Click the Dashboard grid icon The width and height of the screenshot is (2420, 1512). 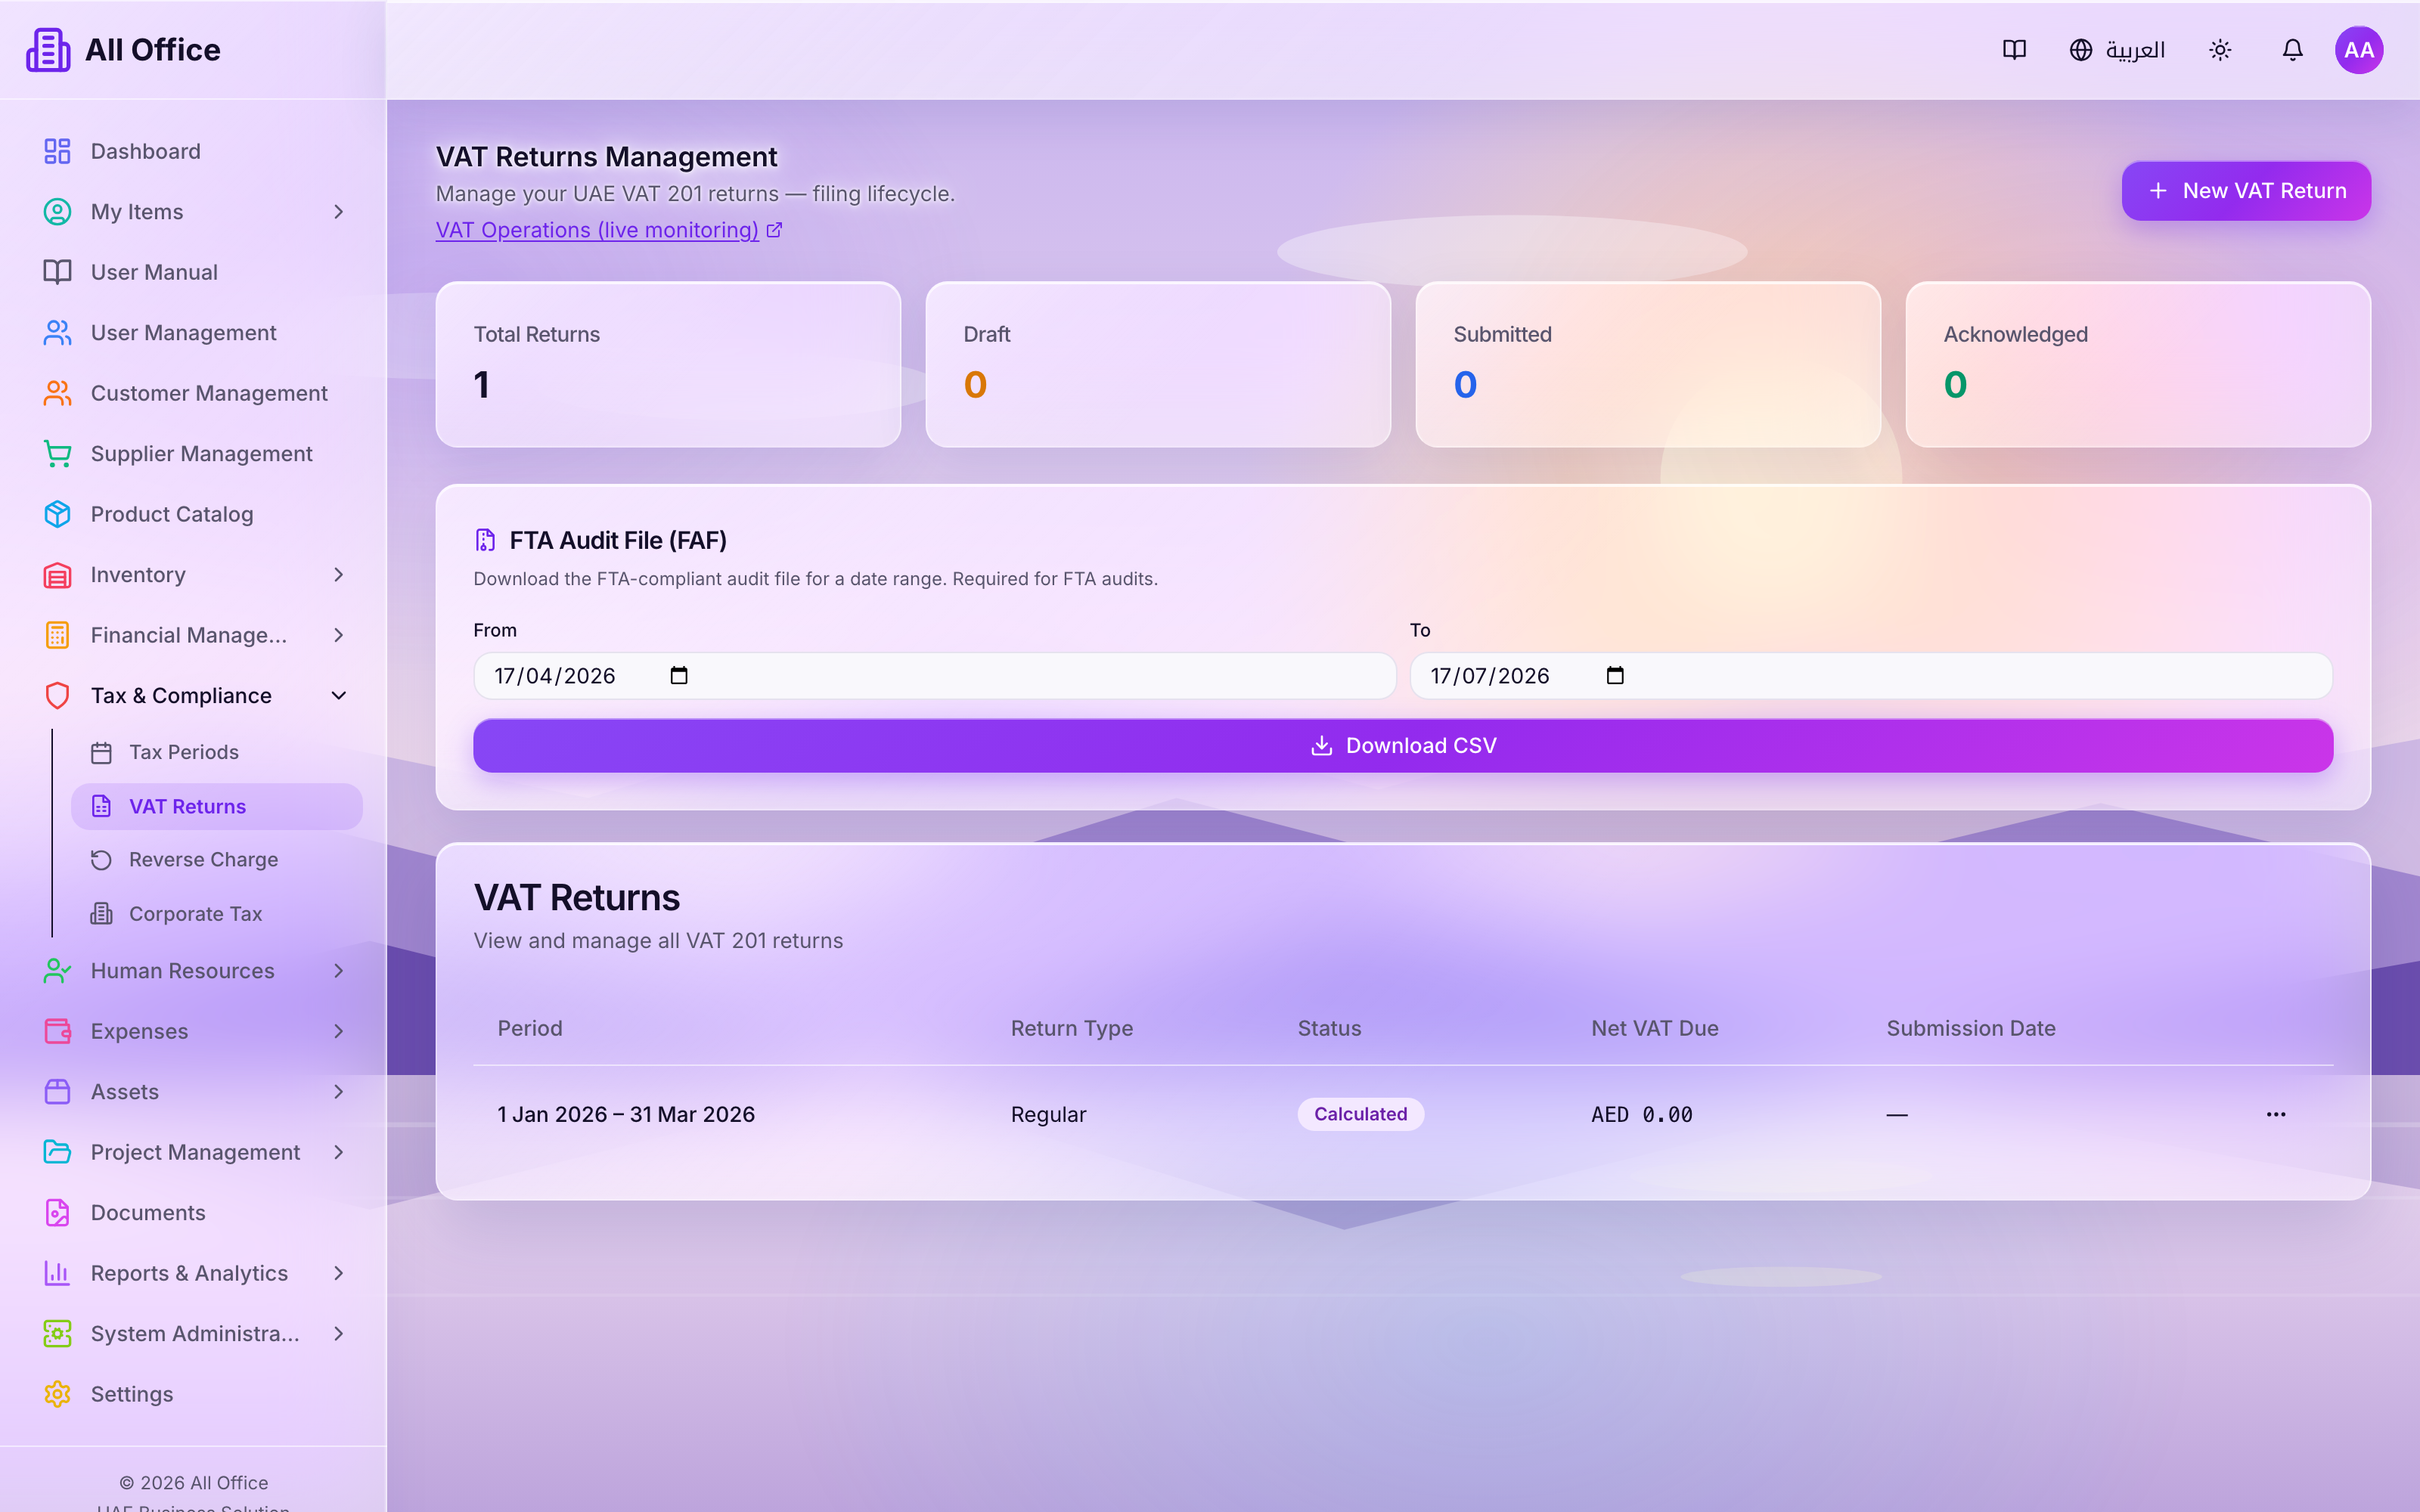coord(57,151)
